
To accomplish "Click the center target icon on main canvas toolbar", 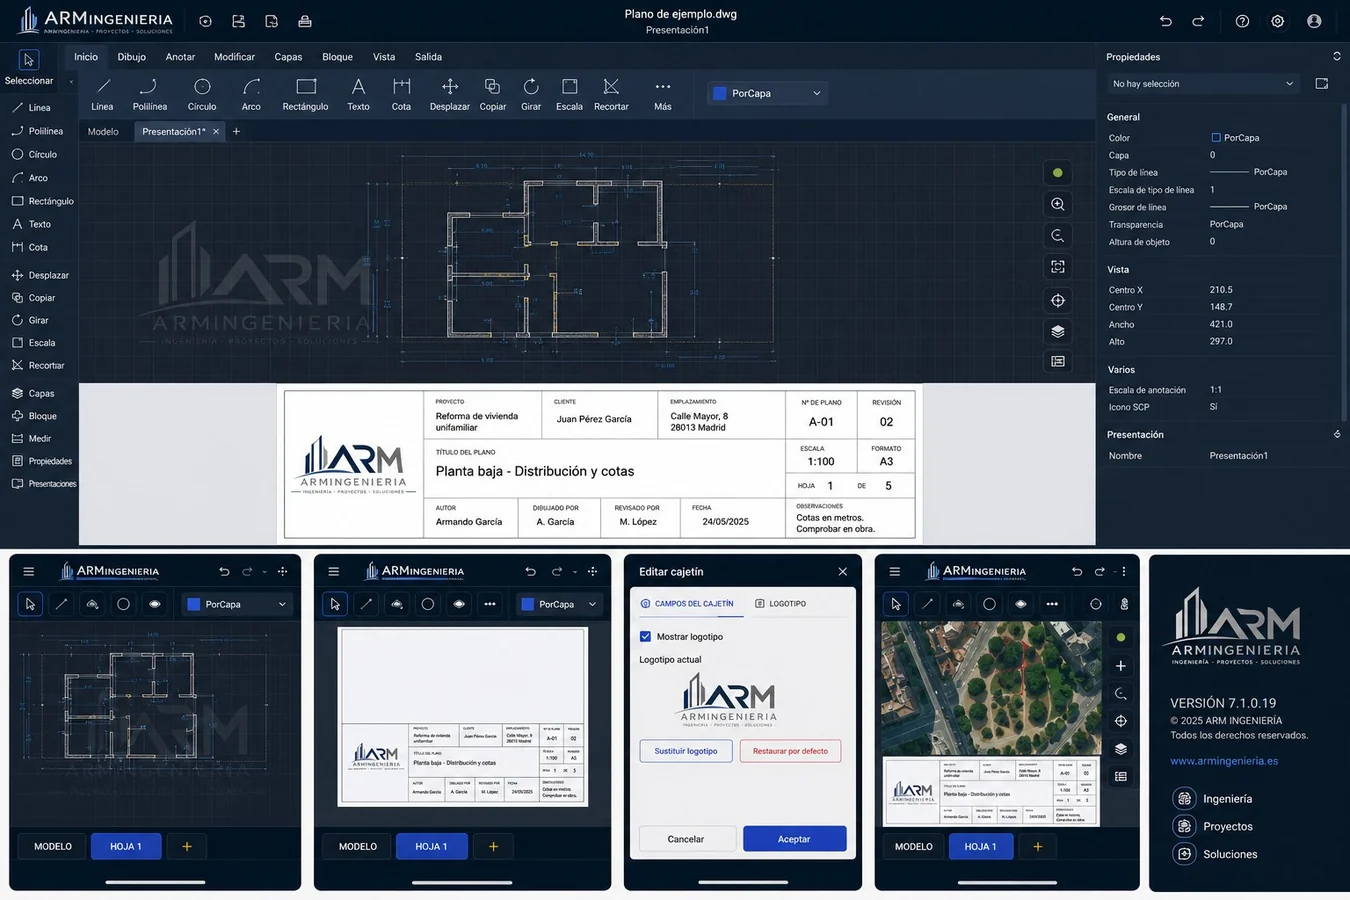I will (1057, 300).
